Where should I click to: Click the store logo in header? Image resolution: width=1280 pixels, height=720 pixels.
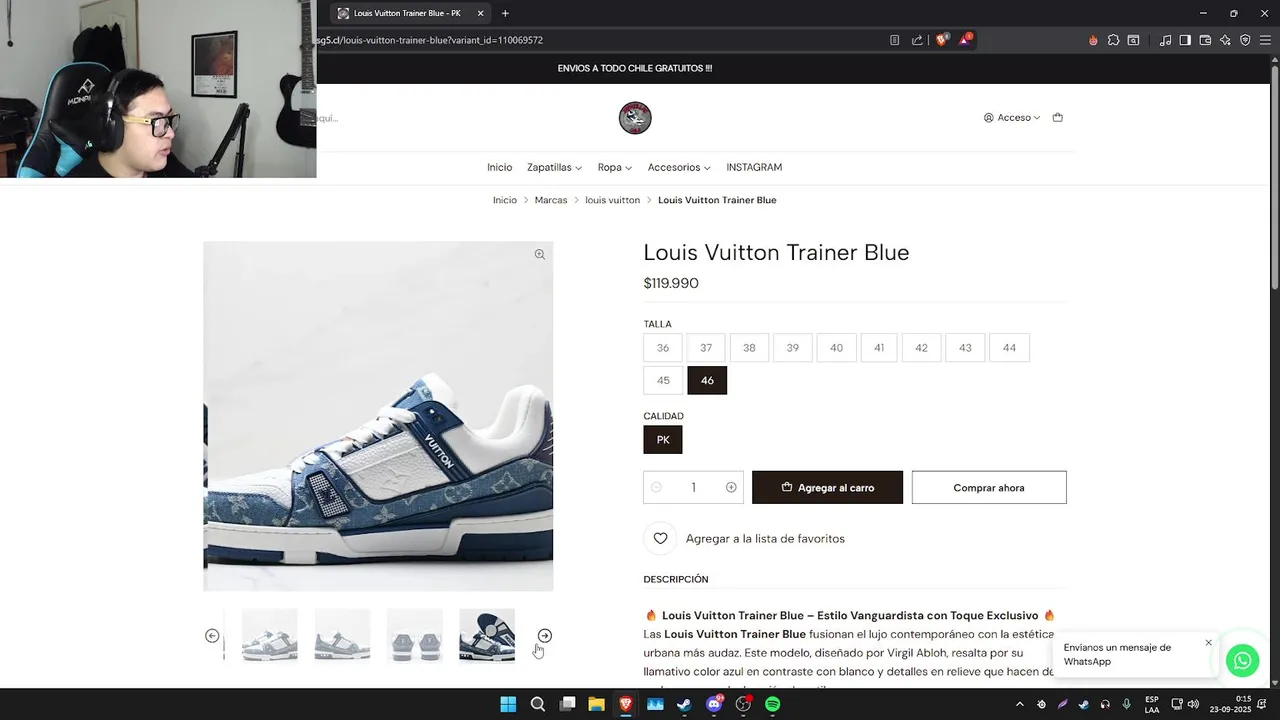click(635, 118)
